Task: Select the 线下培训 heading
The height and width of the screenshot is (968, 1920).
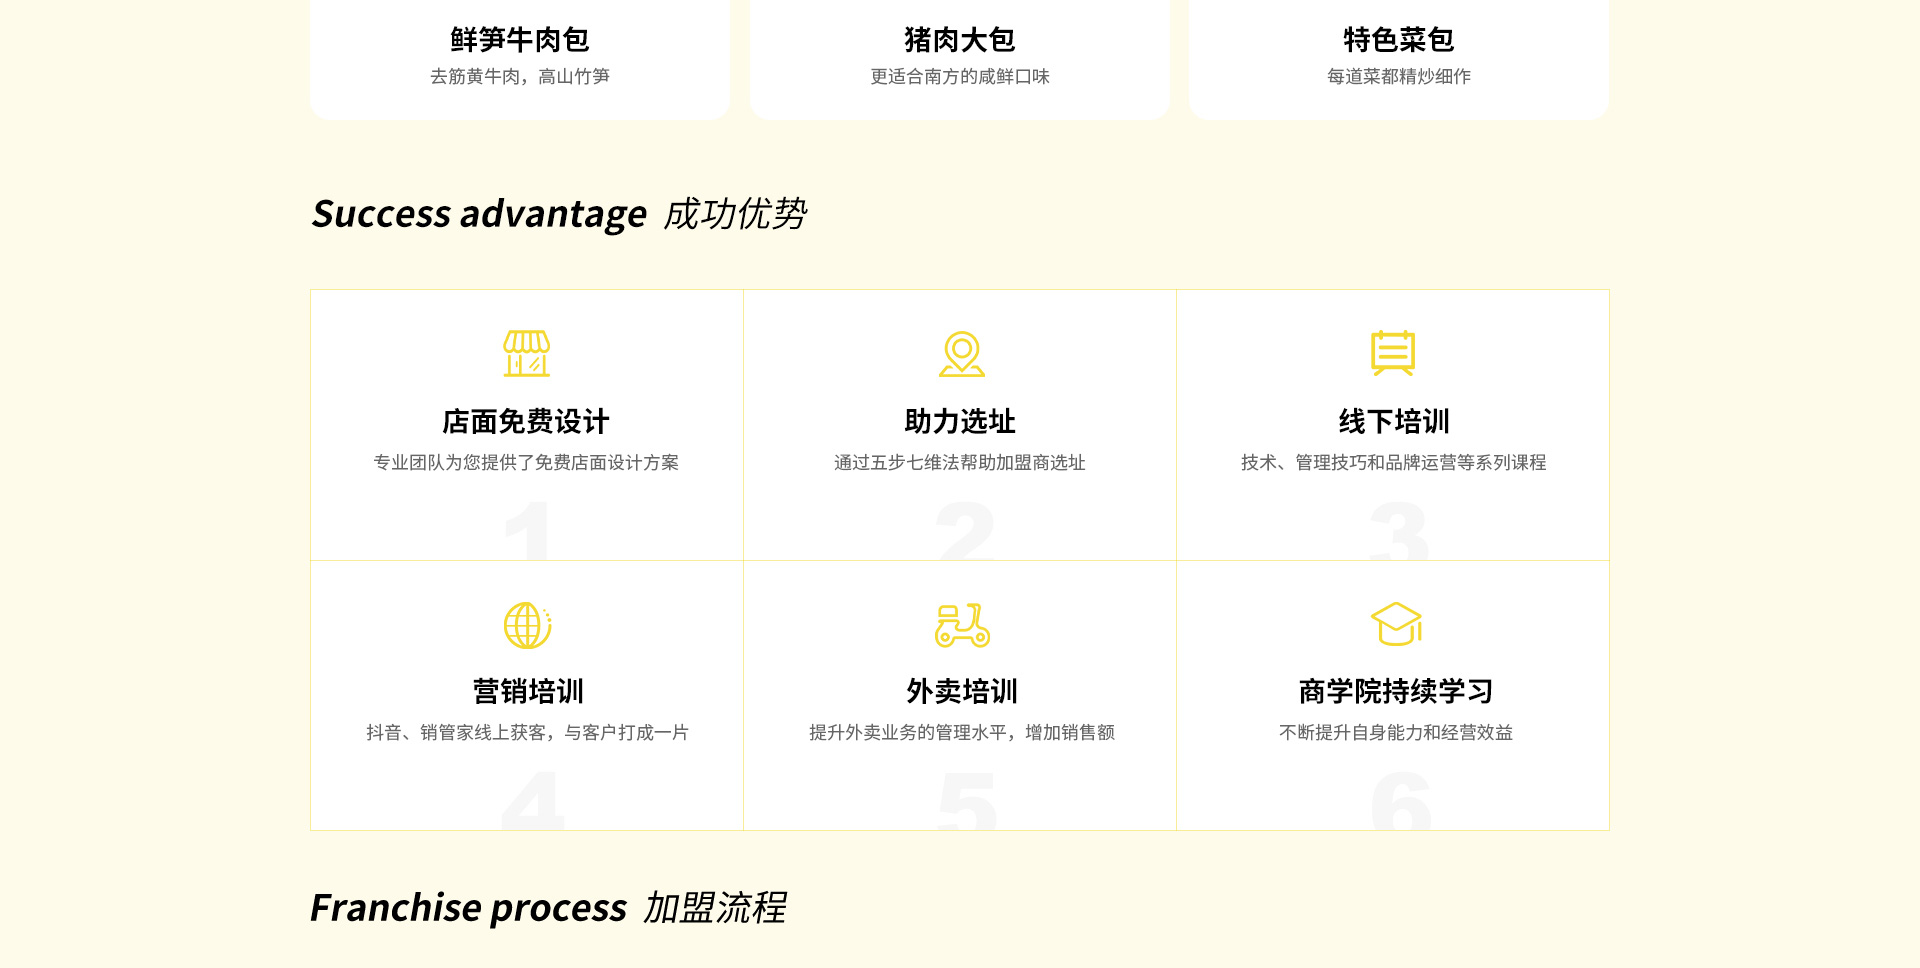Action: coord(1394,422)
